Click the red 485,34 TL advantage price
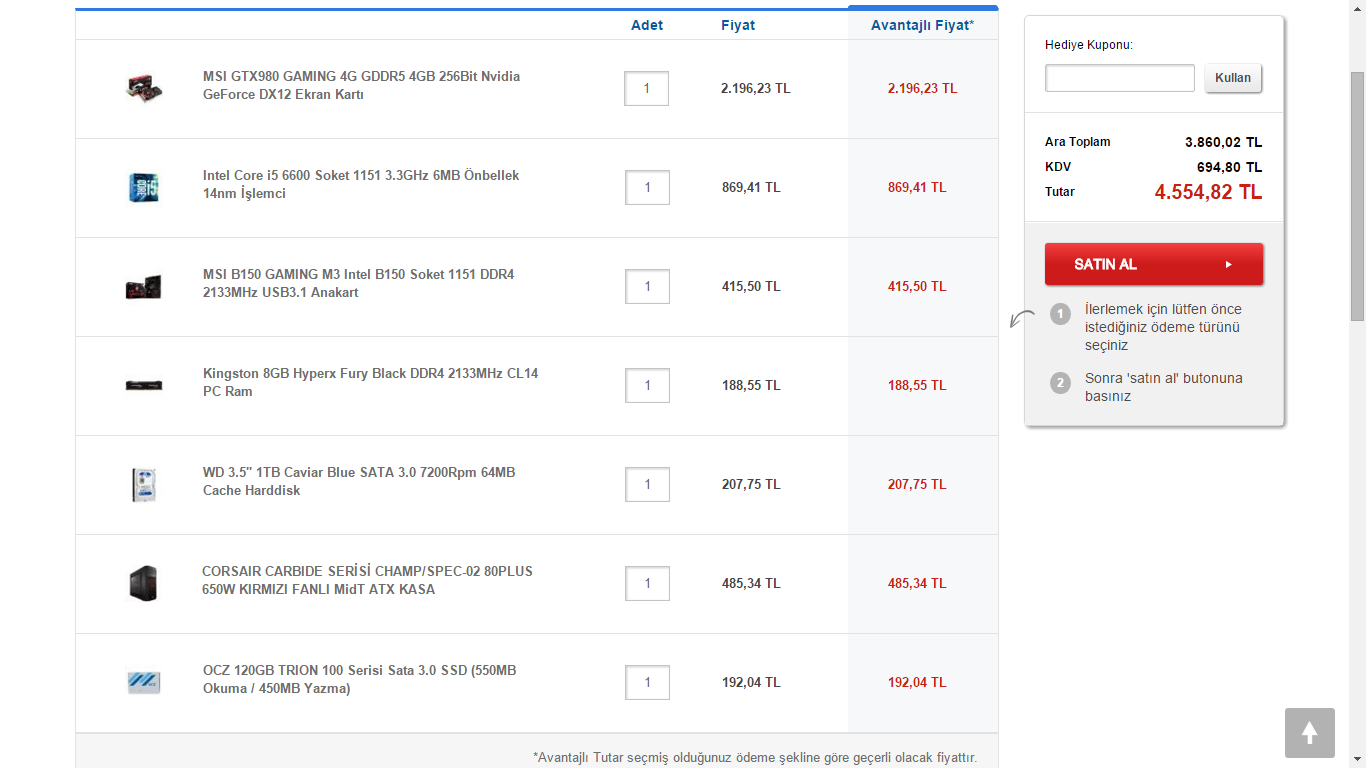Viewport: 1366px width, 768px height. point(917,583)
